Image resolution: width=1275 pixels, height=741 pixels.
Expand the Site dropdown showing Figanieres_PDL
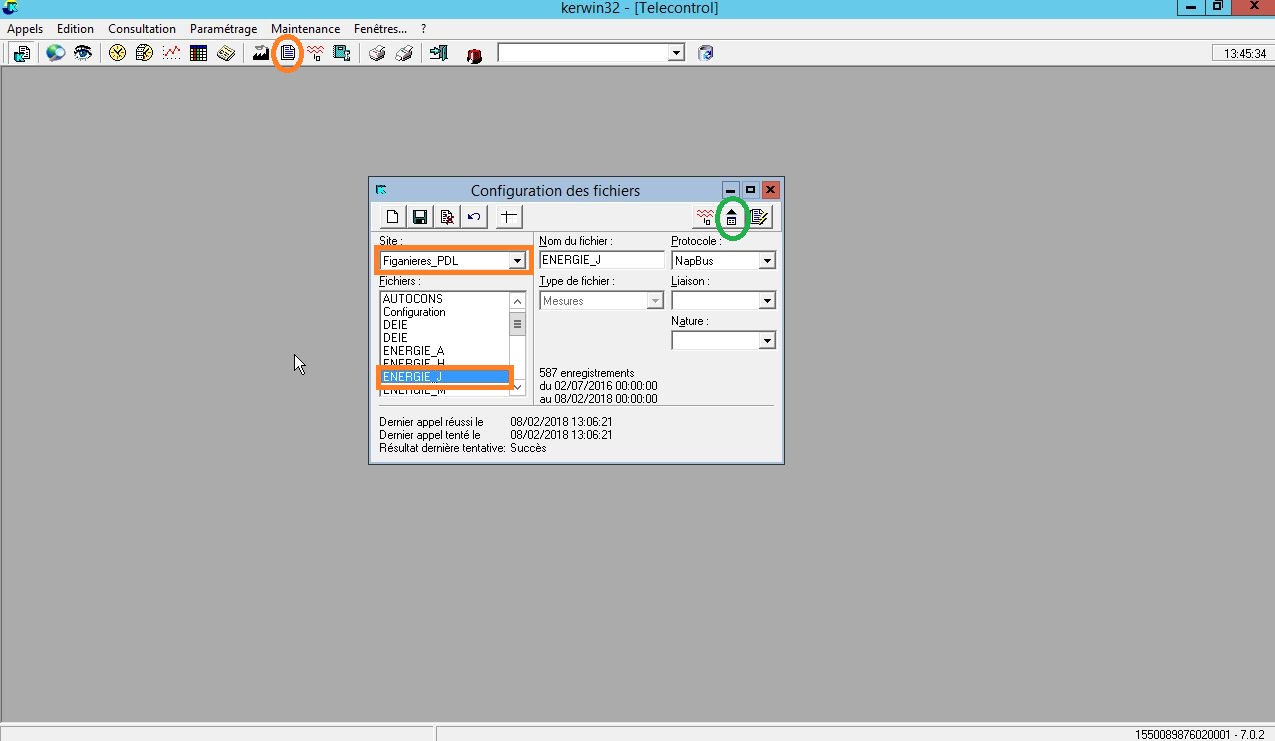[x=517, y=261]
